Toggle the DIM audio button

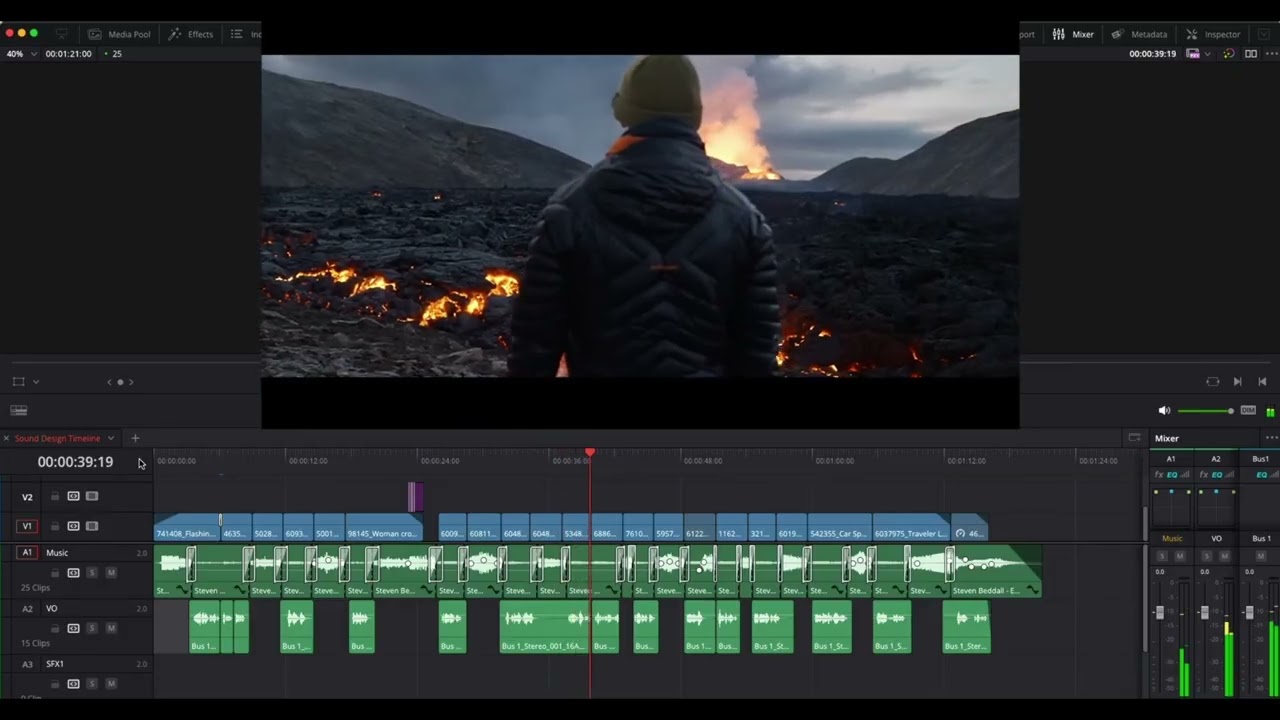1248,411
